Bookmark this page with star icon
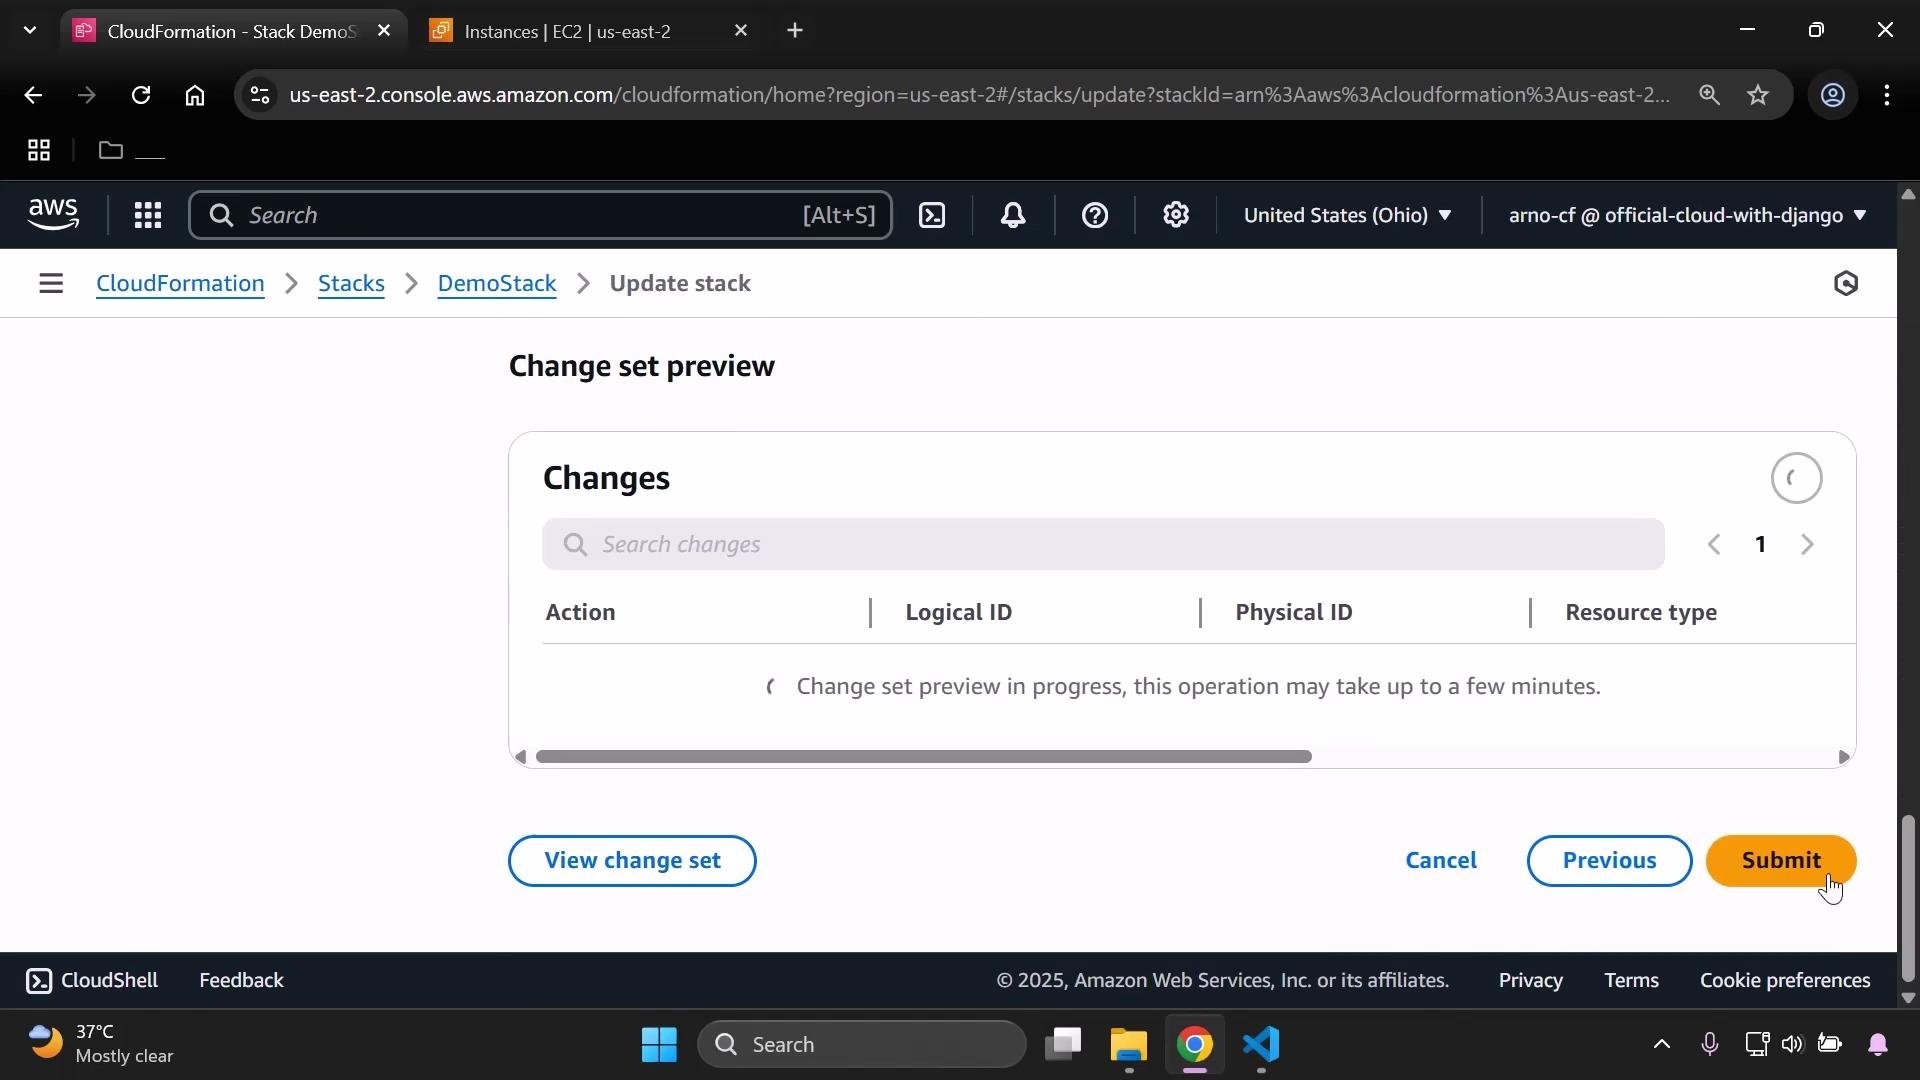The height and width of the screenshot is (1080, 1920). coord(1758,95)
